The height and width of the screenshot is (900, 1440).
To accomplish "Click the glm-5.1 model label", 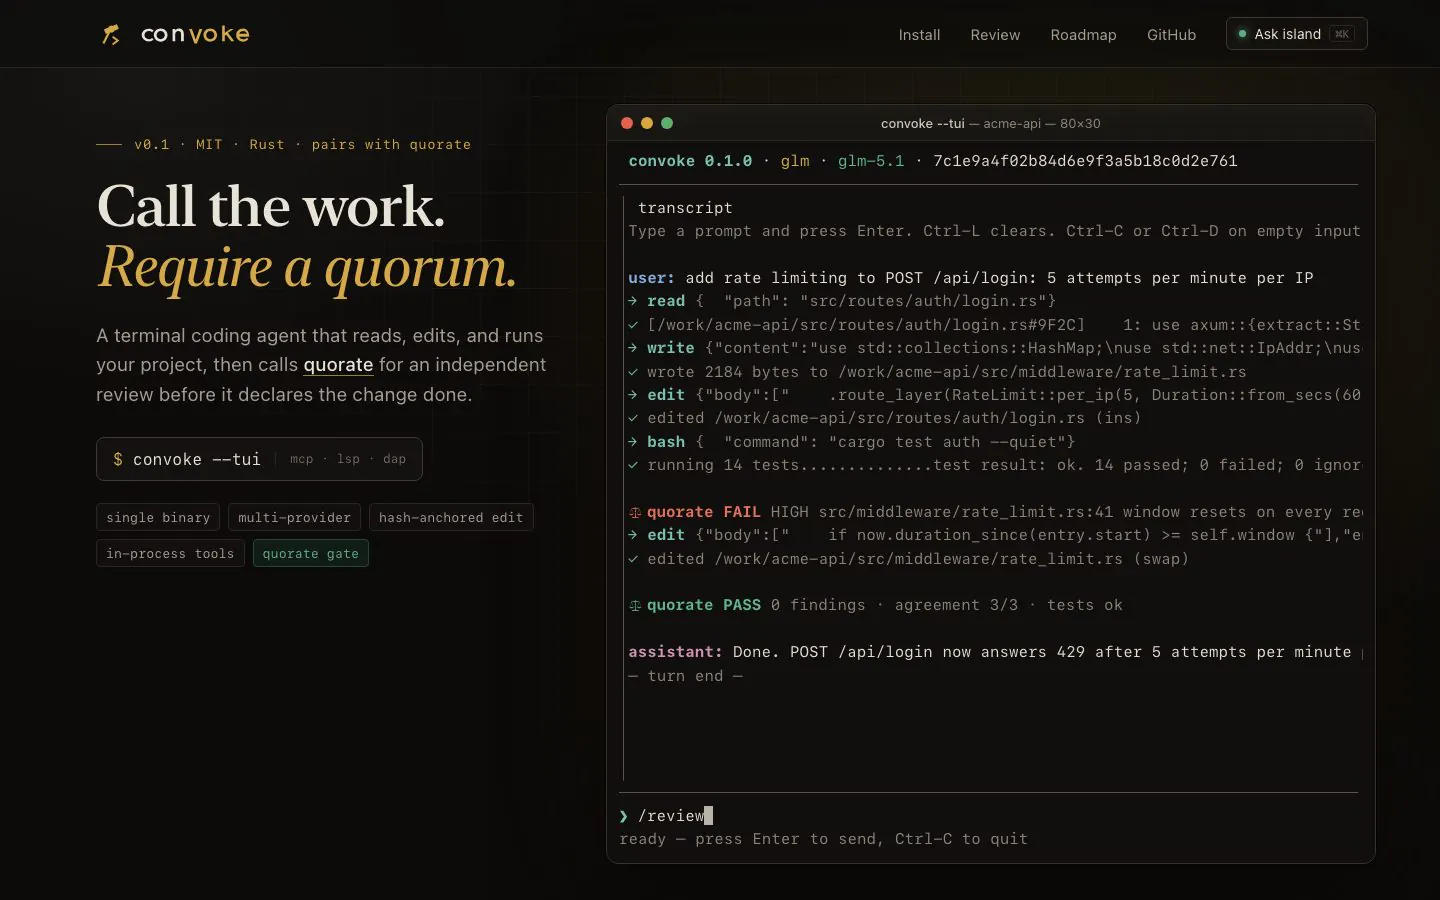I will [871, 161].
